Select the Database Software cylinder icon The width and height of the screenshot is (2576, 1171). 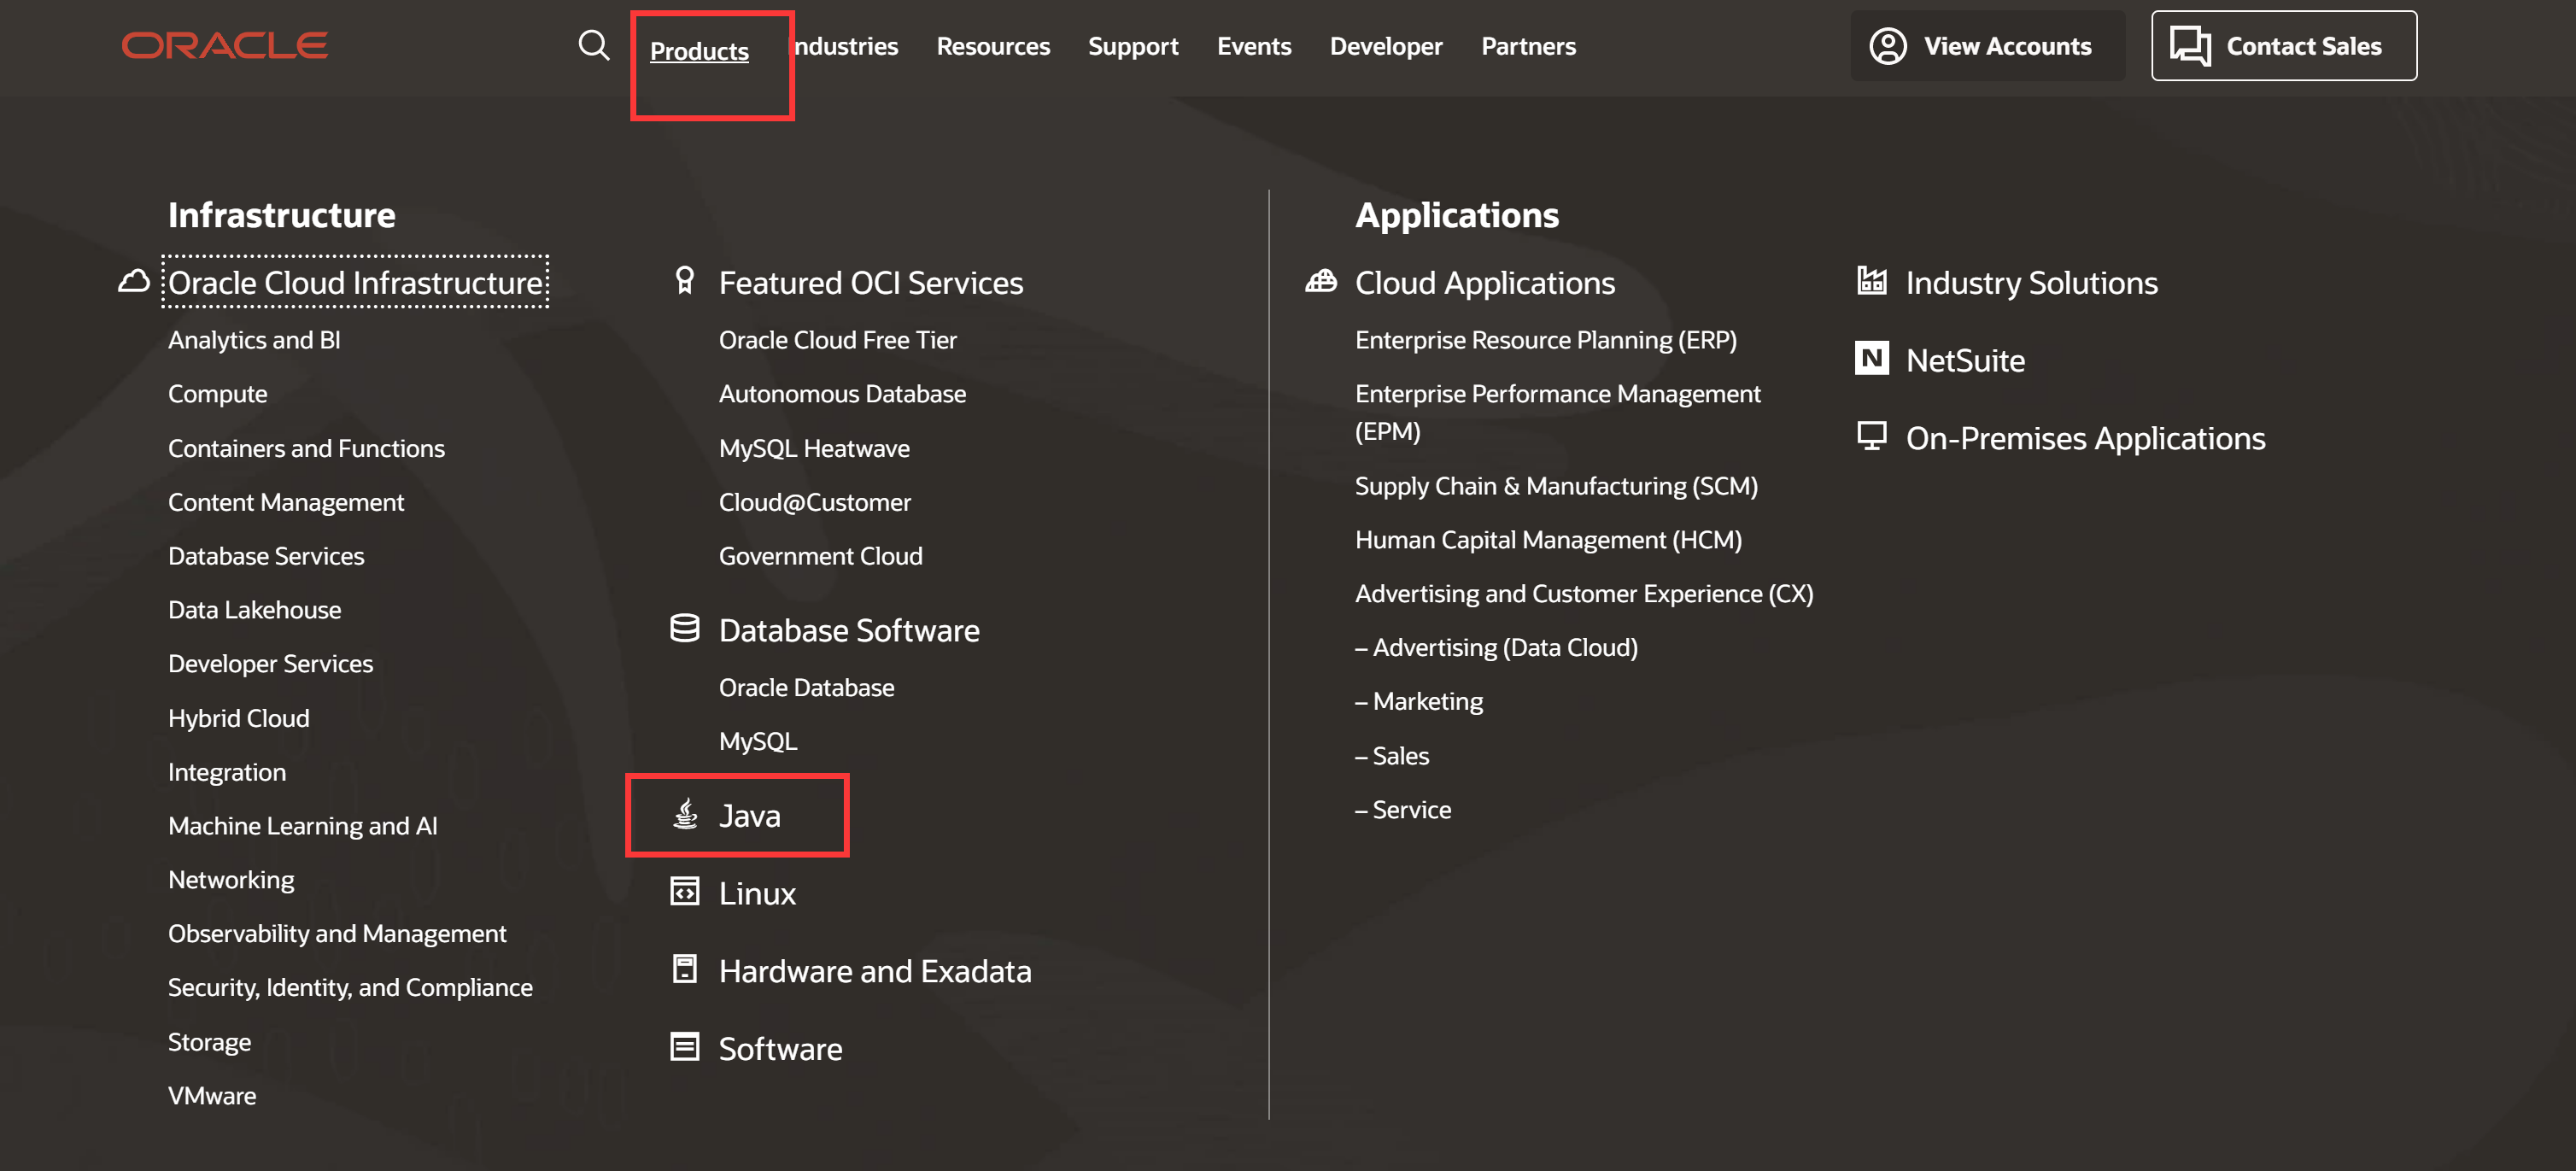click(684, 629)
